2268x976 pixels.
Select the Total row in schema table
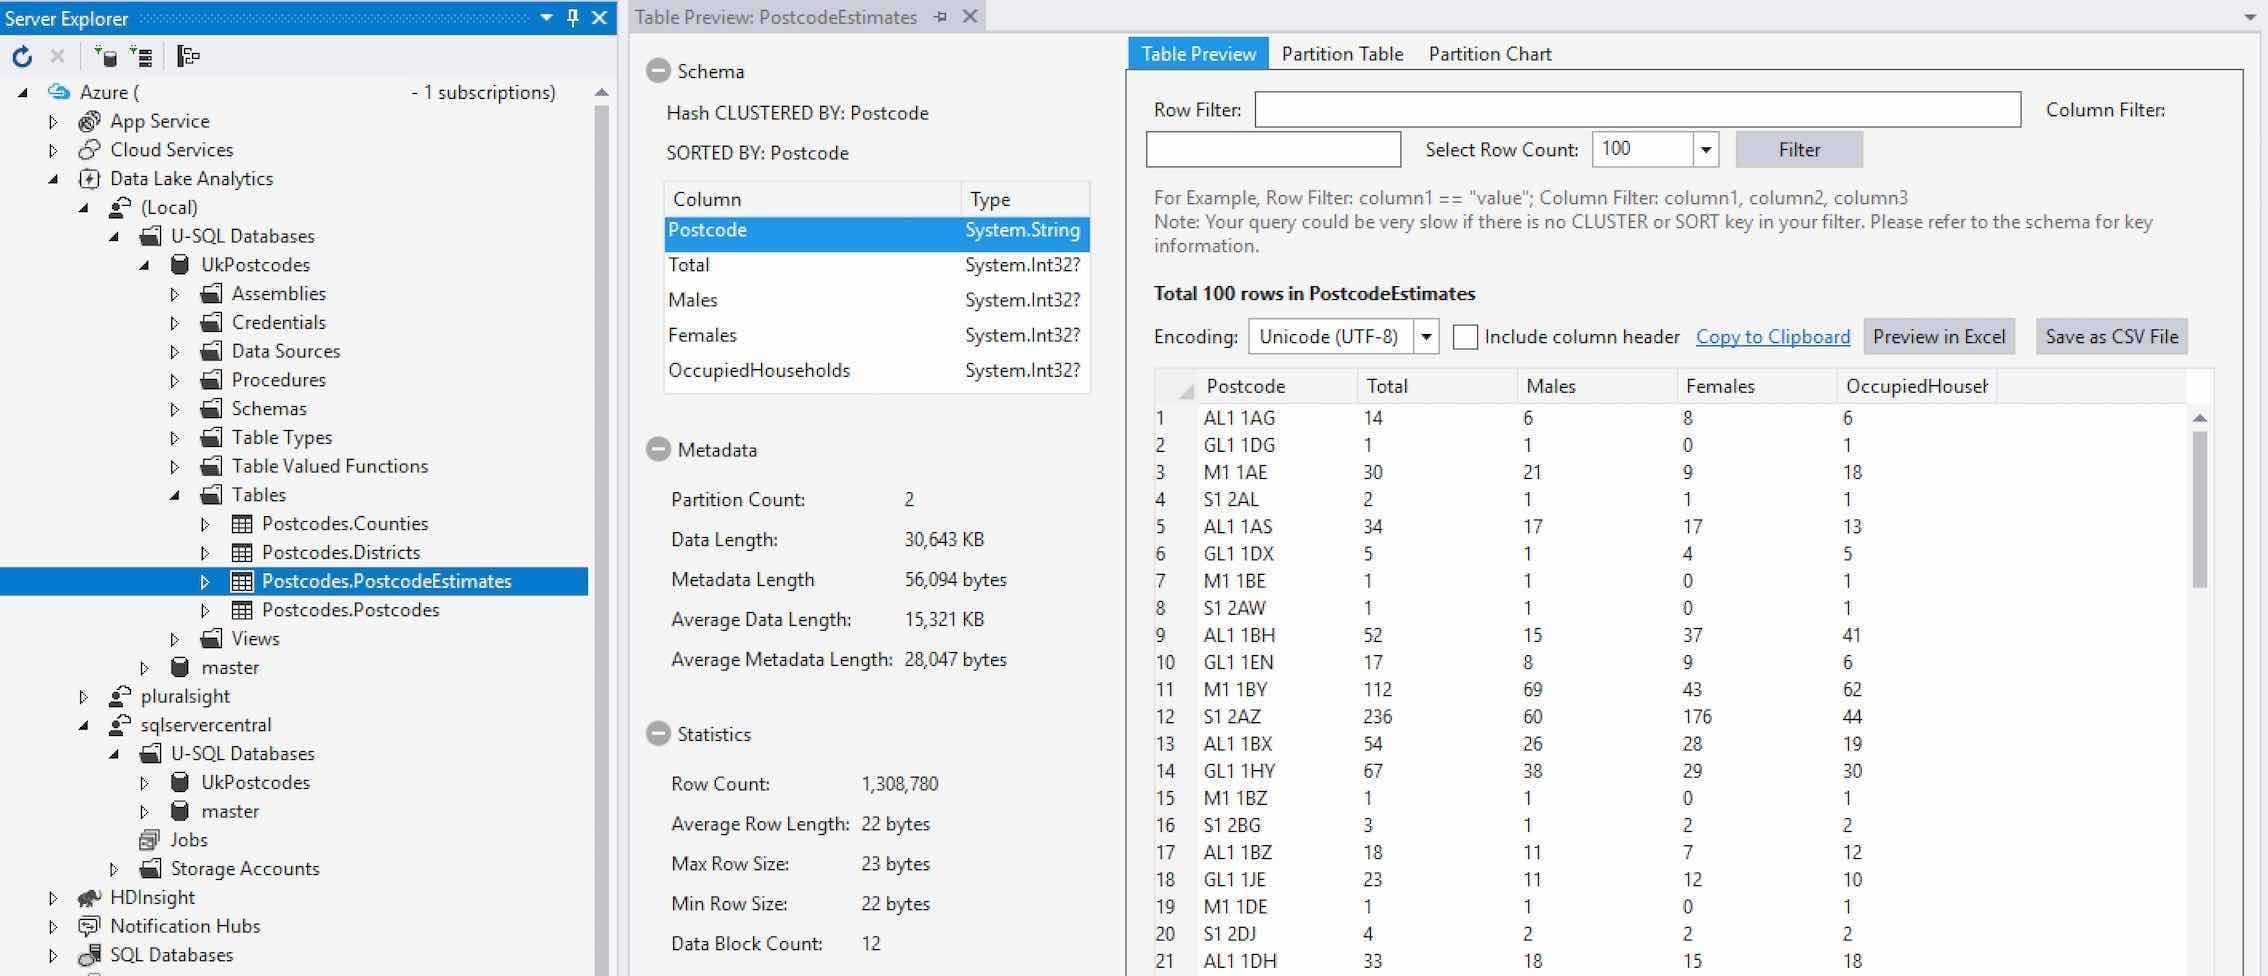[876, 265]
